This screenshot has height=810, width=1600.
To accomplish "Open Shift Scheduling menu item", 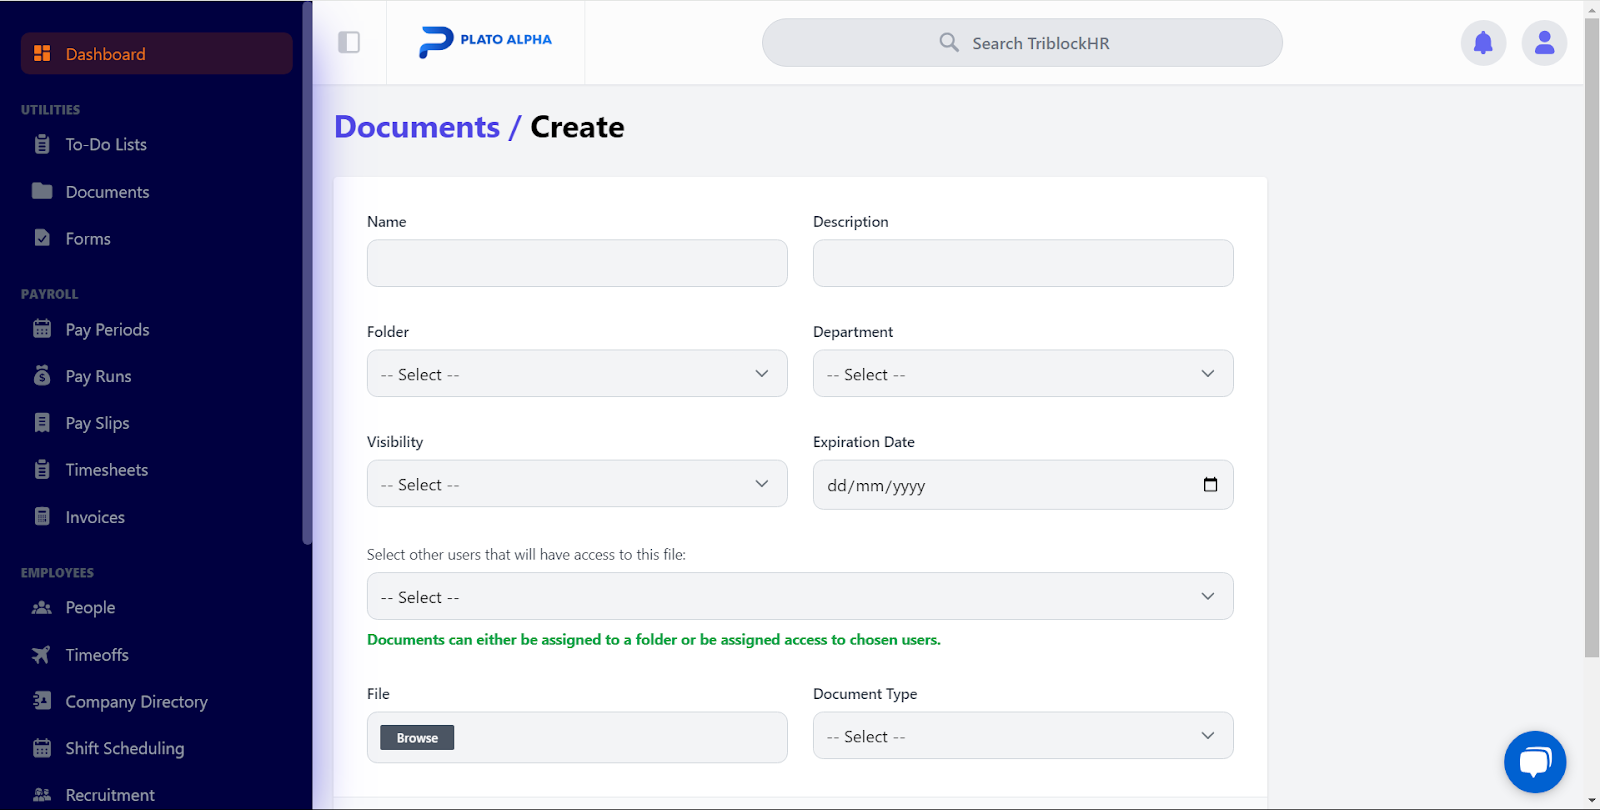I will coord(125,748).
